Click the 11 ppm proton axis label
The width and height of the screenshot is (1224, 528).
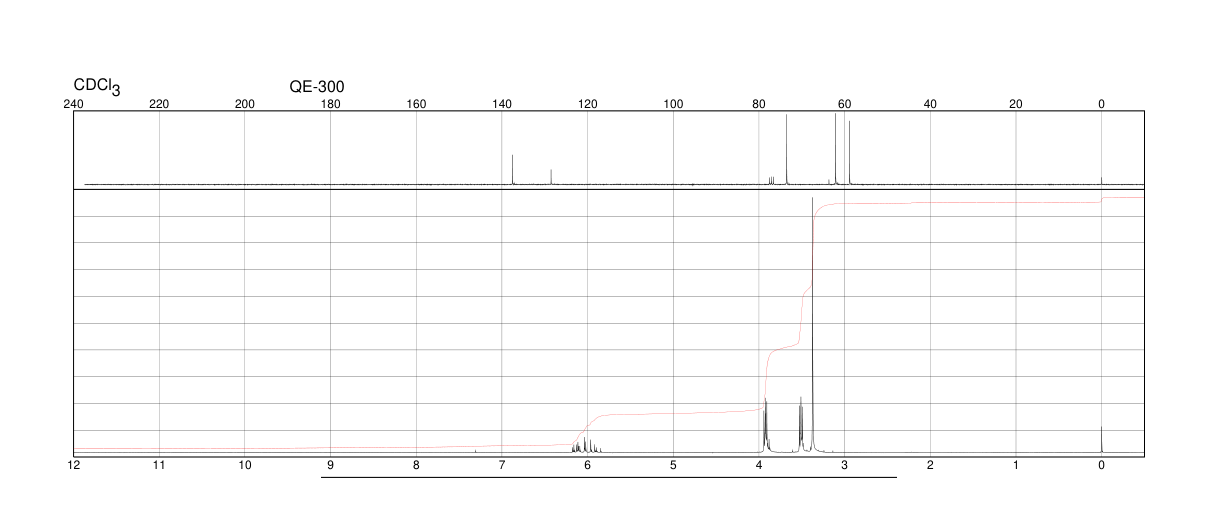[x=159, y=466]
